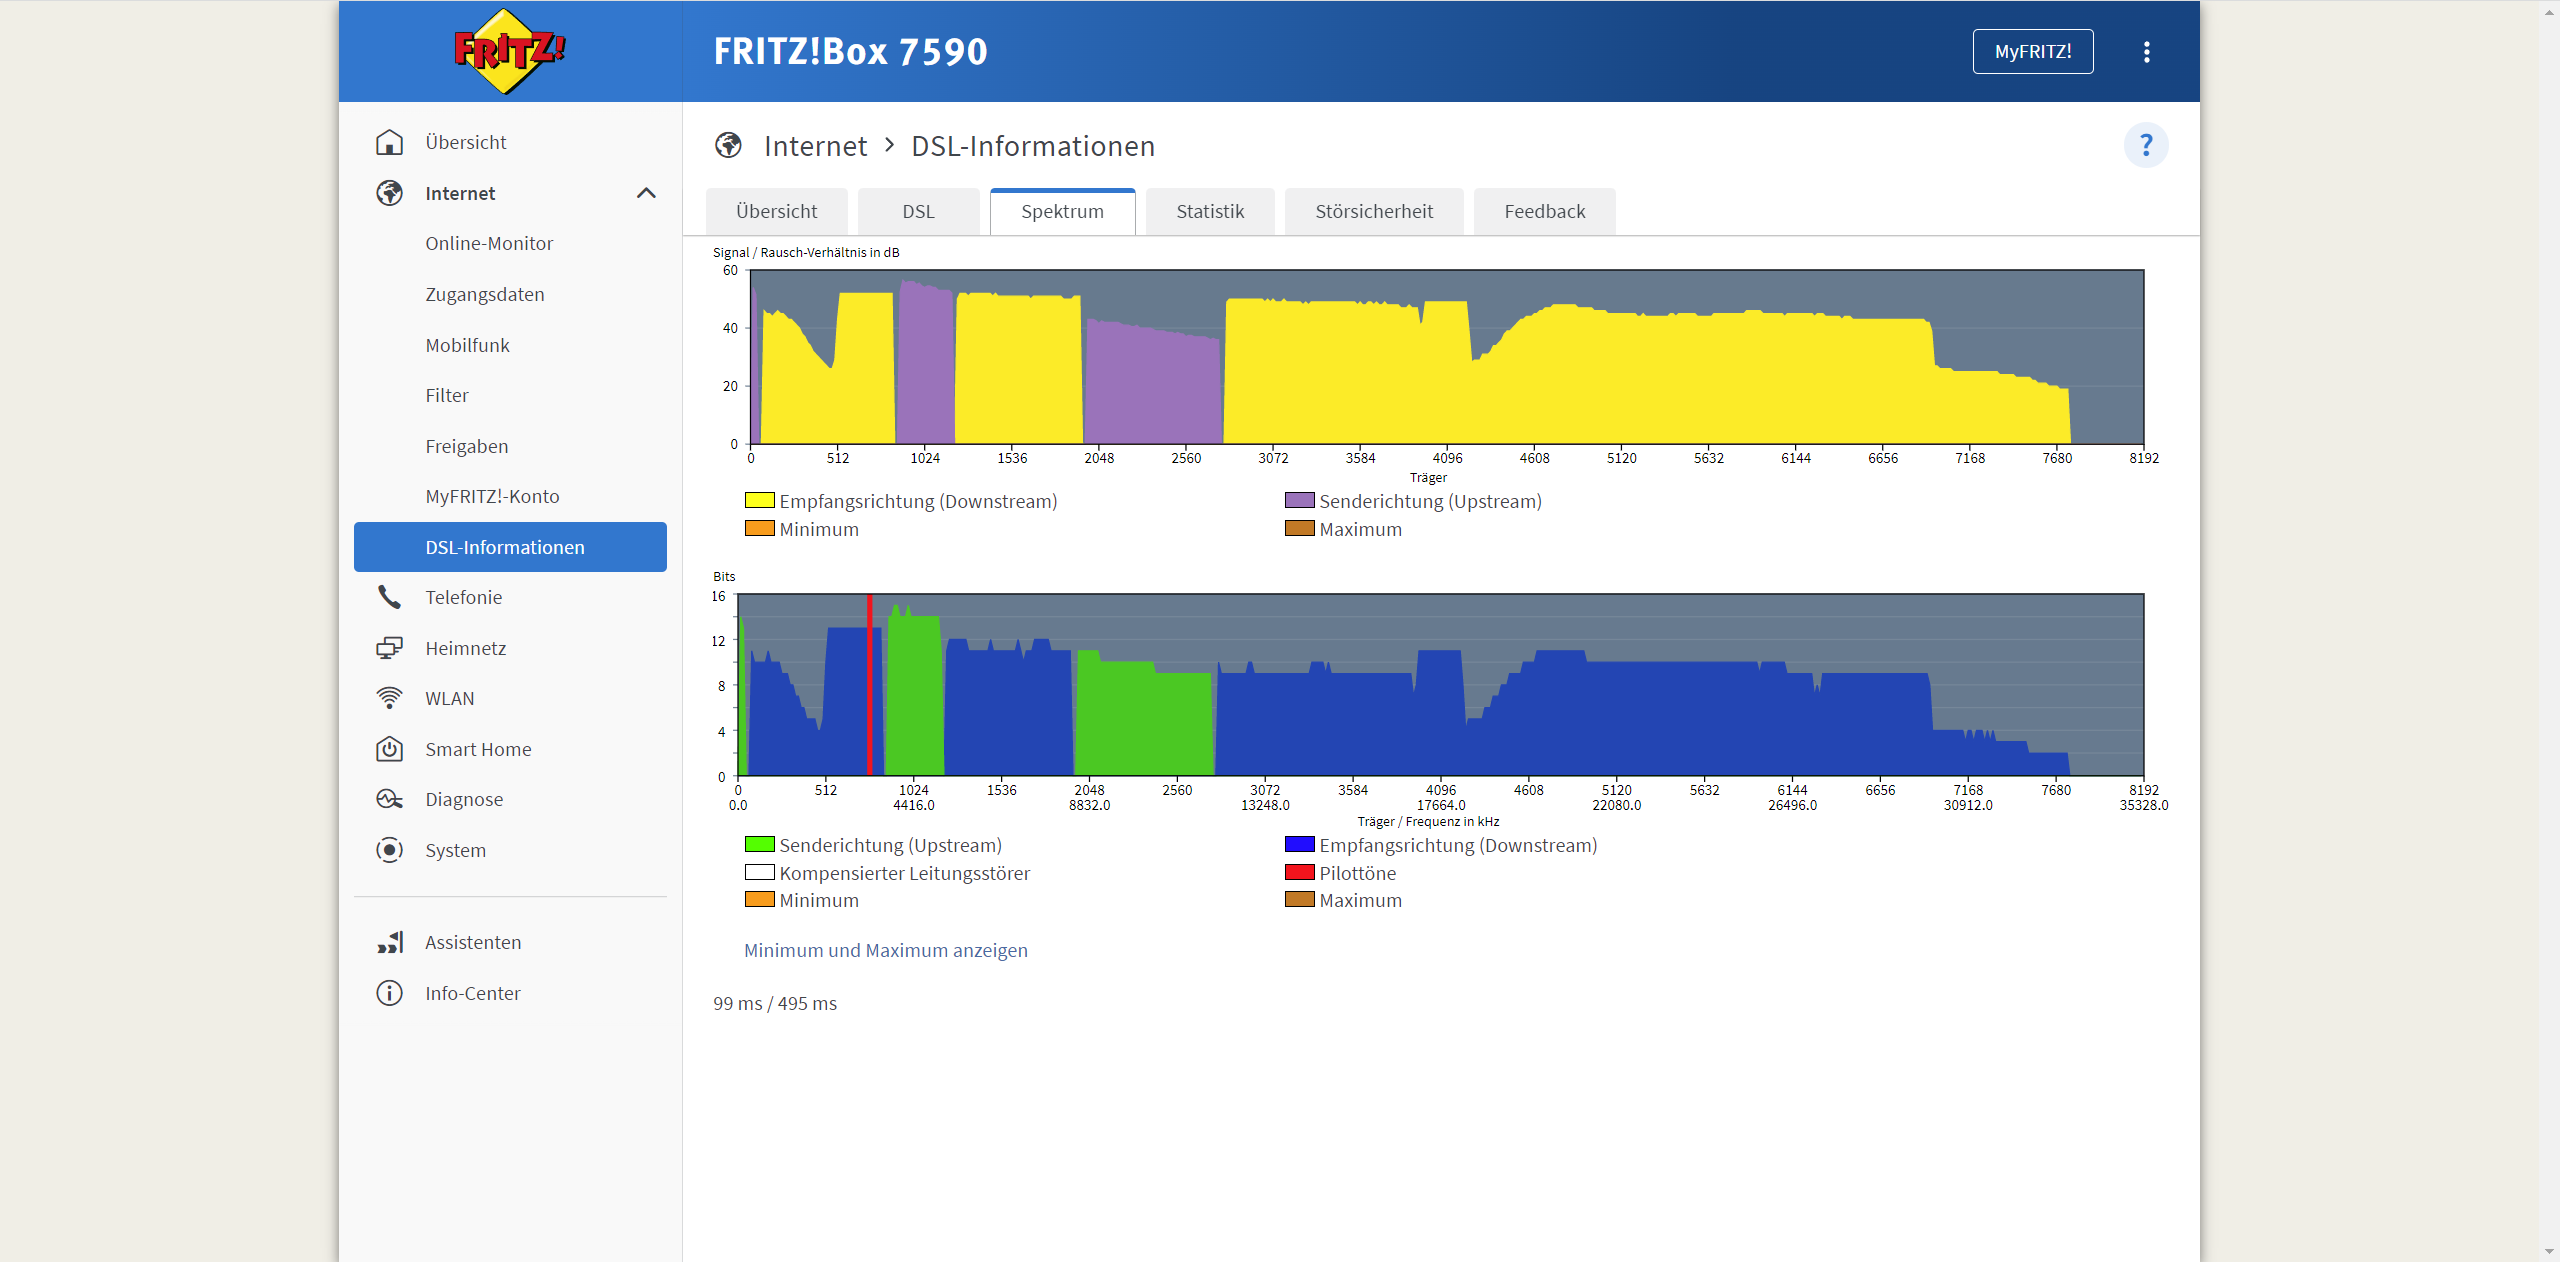Click the FRITZ! logo
This screenshot has width=2560, height=1262.
(510, 51)
